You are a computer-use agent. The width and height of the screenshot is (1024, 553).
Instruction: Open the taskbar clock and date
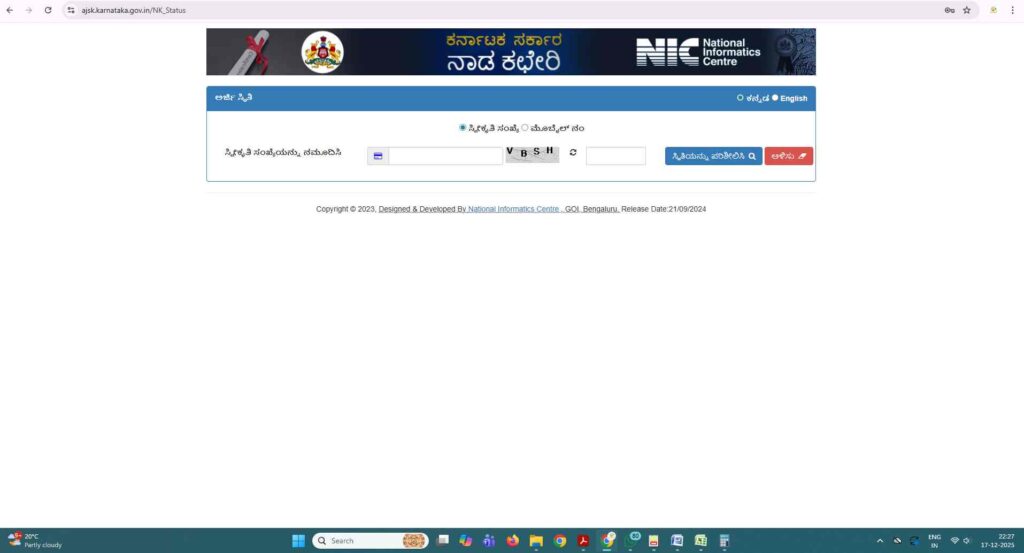997,541
